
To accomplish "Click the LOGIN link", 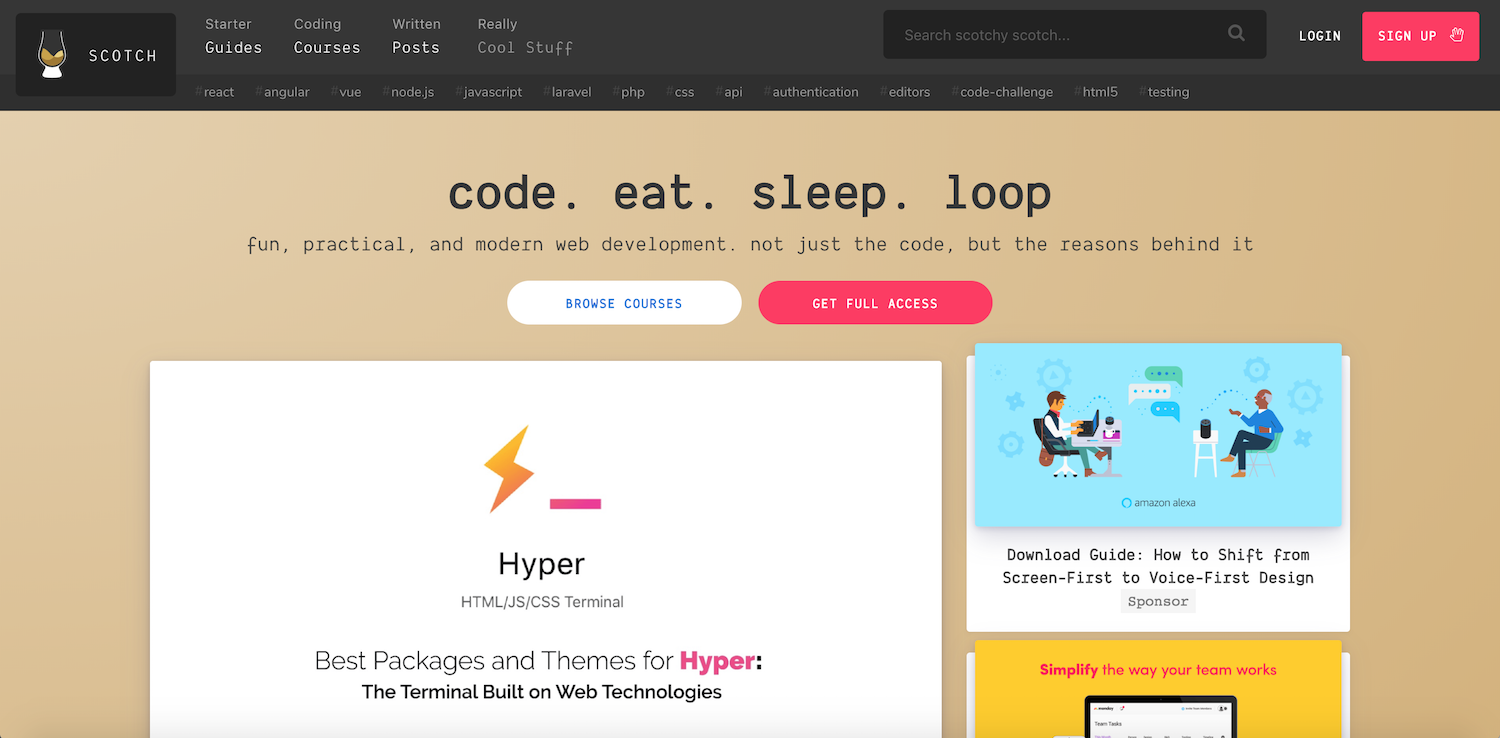I will [x=1320, y=36].
